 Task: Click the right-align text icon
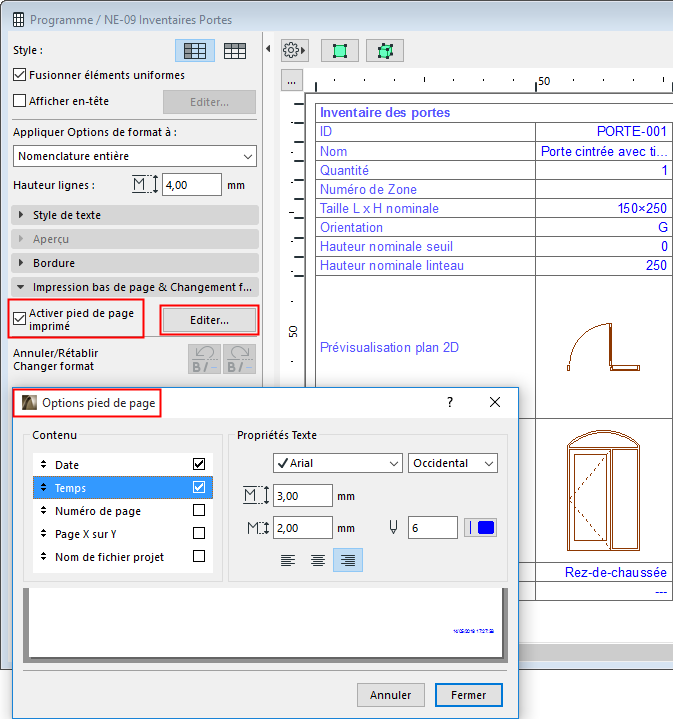pos(348,560)
